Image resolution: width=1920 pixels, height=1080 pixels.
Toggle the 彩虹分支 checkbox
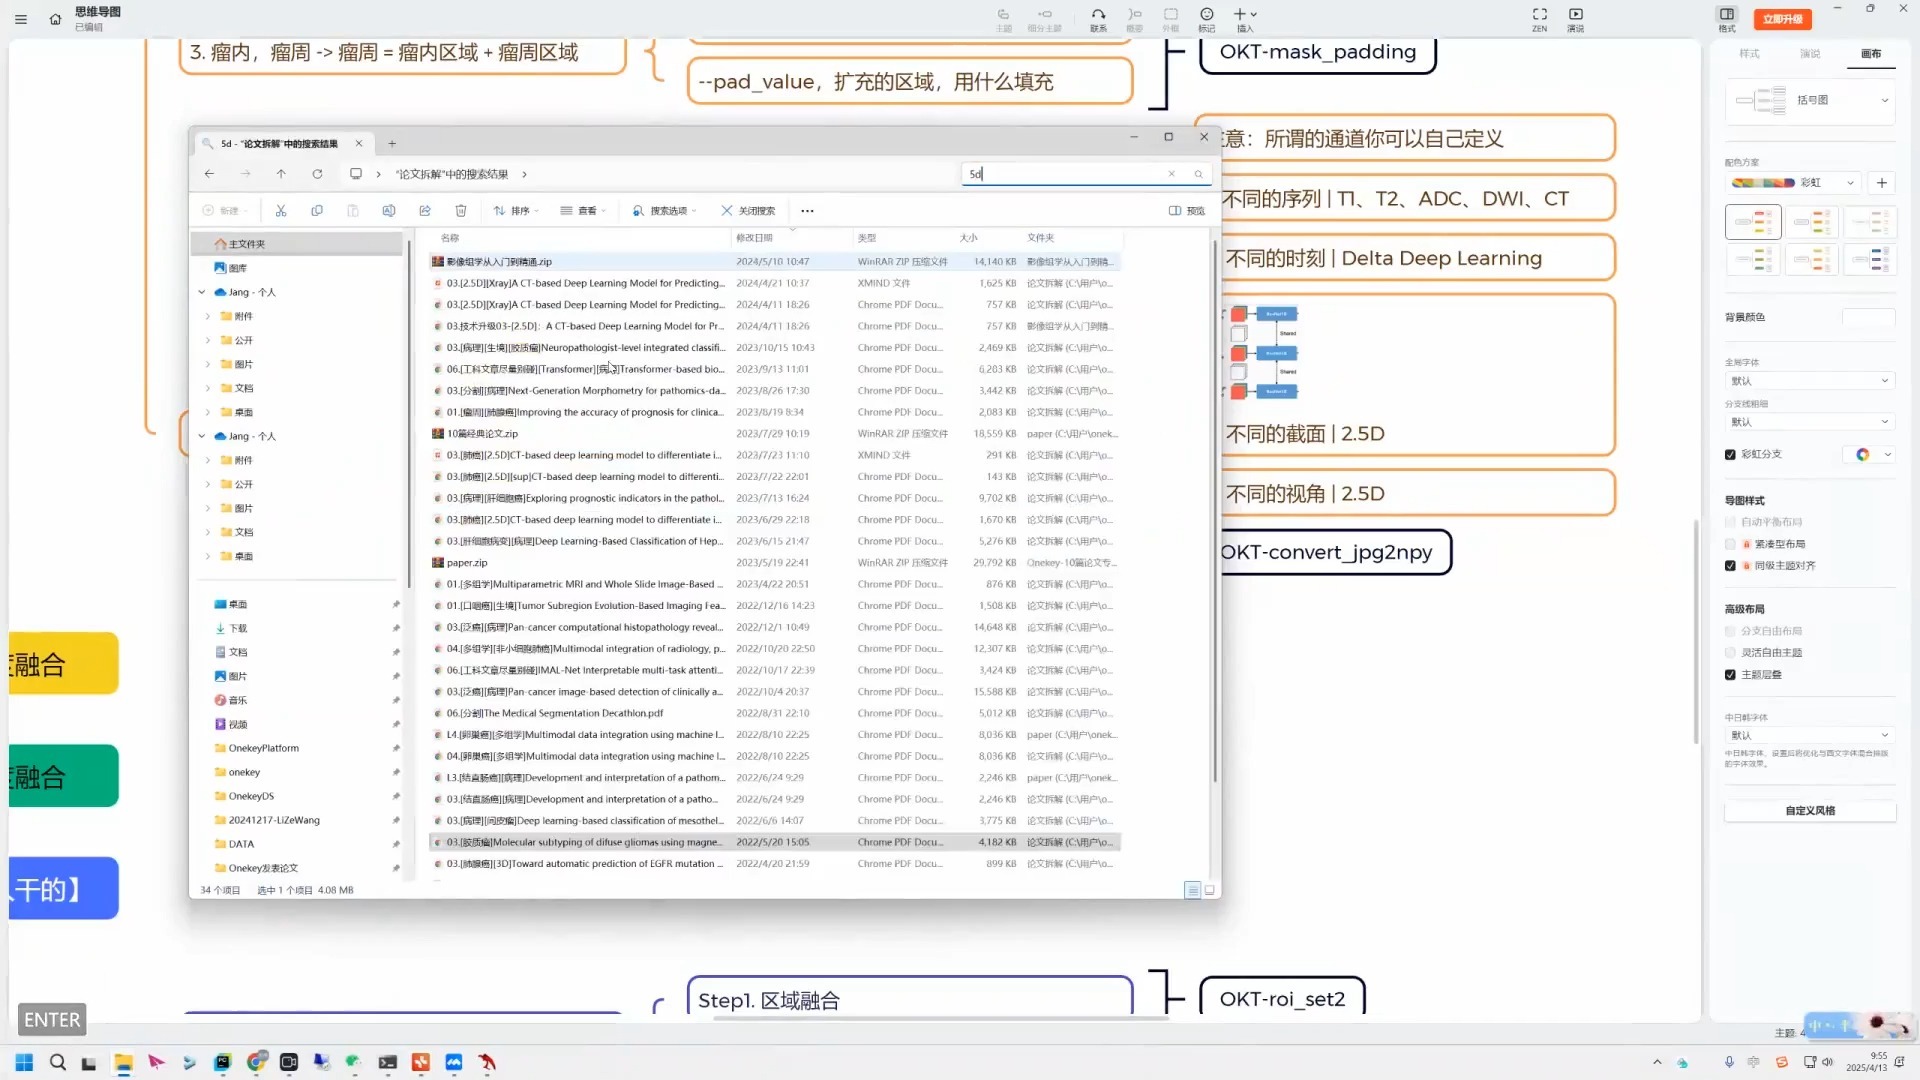coord(1730,455)
